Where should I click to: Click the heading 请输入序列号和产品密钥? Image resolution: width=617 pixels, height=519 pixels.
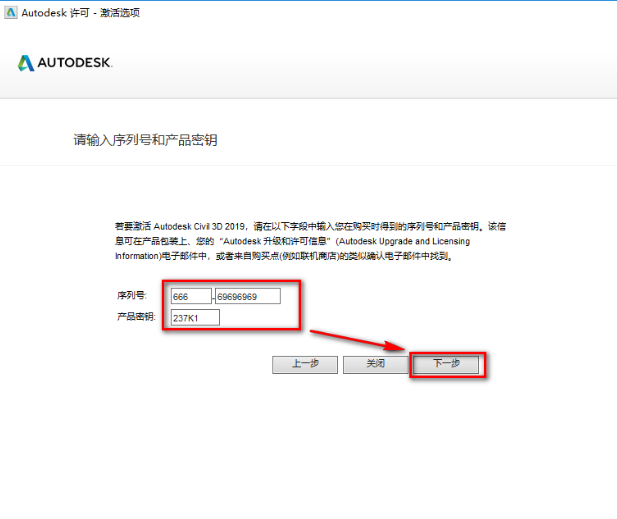[x=145, y=140]
